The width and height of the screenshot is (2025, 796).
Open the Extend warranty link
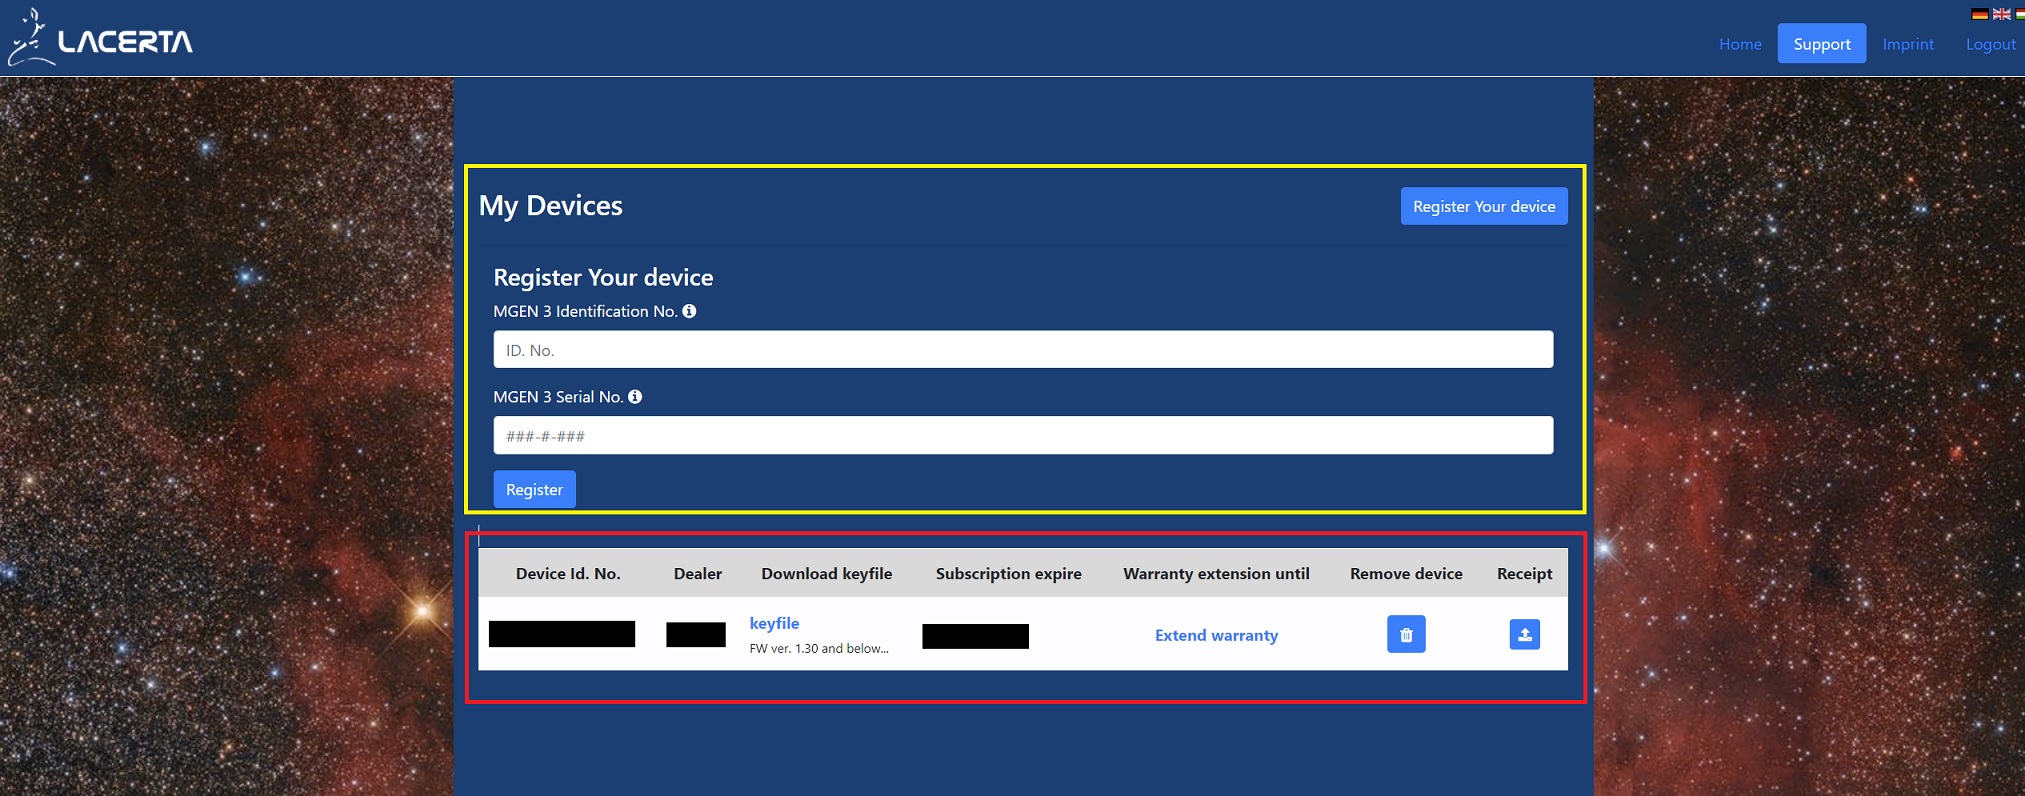pyautogui.click(x=1216, y=635)
